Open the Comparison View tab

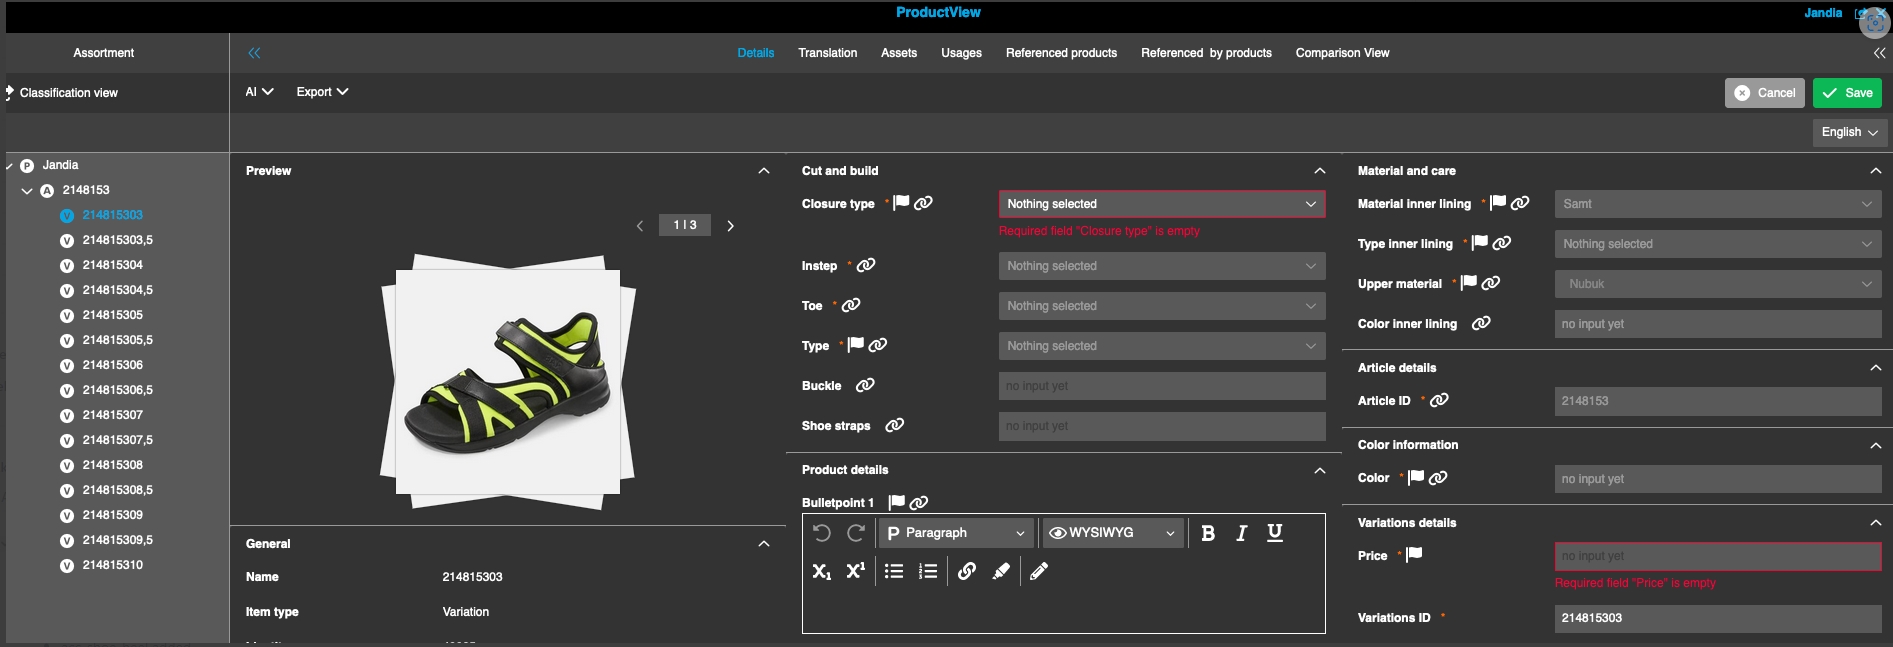click(1342, 53)
